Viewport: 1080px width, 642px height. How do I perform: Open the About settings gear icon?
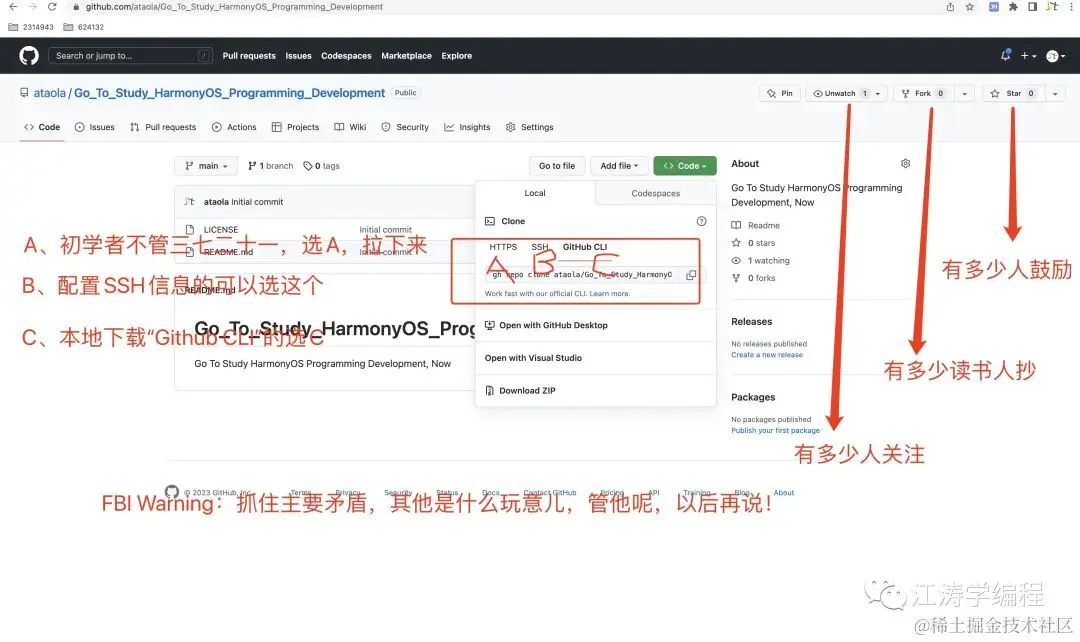(x=906, y=164)
